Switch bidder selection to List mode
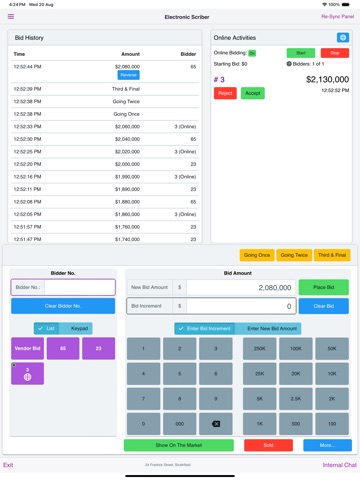The height and width of the screenshot is (480, 360). (47, 328)
